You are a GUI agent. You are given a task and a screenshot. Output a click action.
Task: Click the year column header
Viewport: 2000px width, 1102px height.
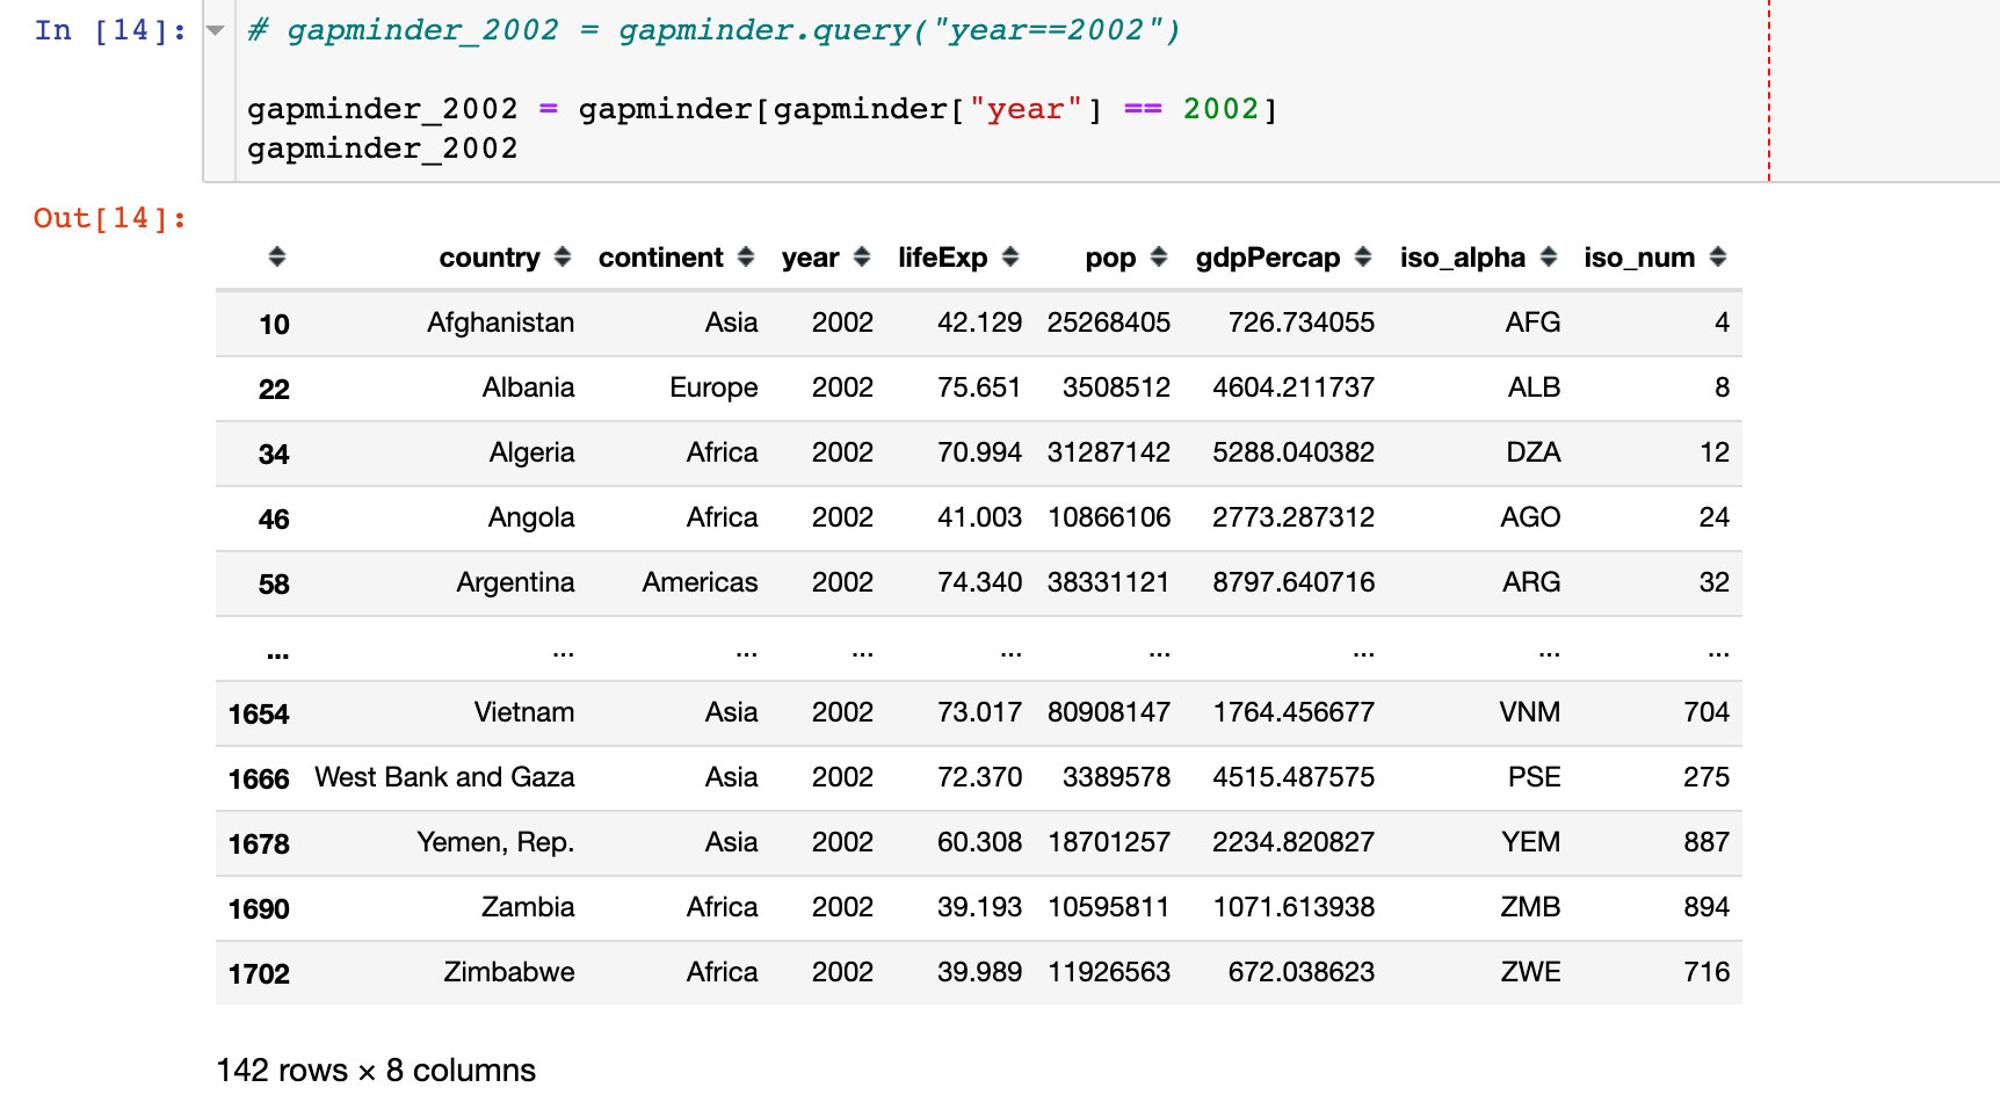coord(810,258)
